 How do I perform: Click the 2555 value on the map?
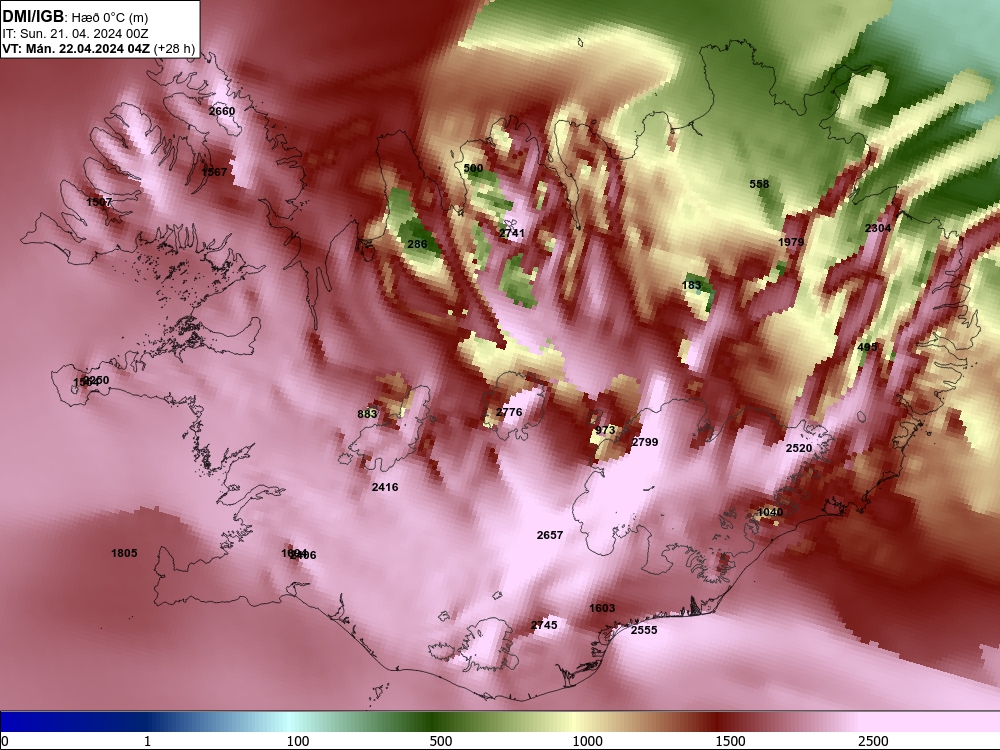643,630
